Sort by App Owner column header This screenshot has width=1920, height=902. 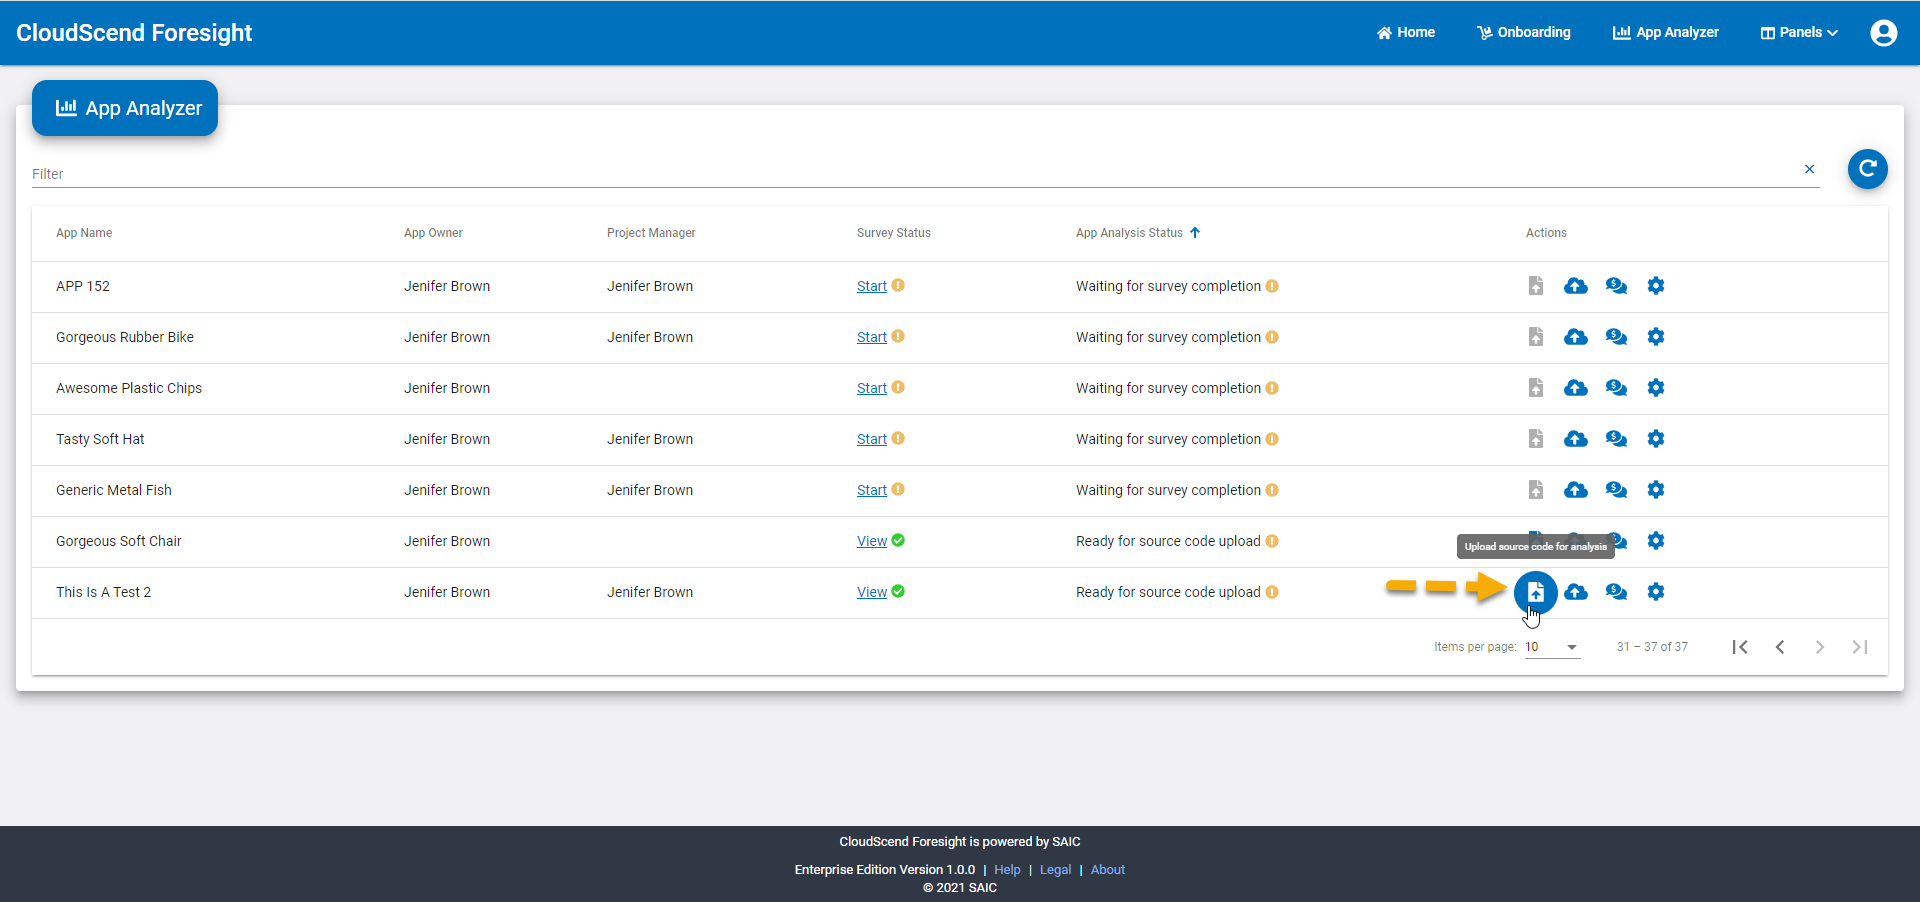(x=433, y=233)
